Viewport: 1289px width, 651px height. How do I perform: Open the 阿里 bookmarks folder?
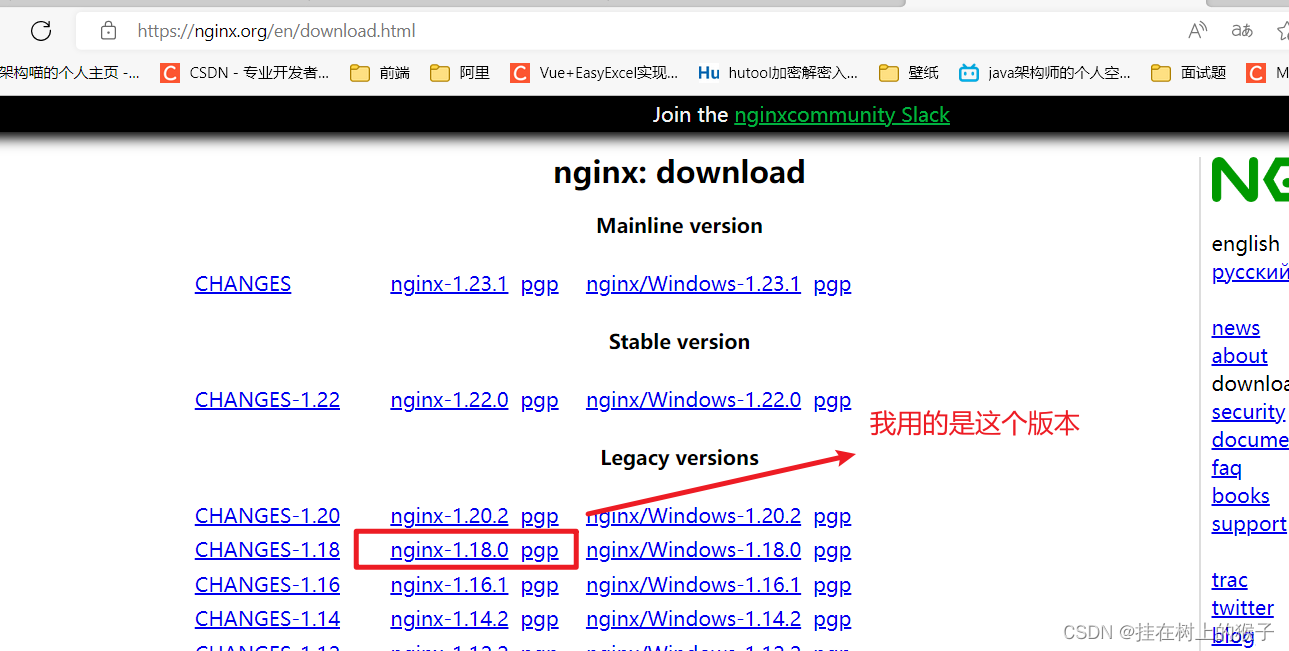pos(460,73)
